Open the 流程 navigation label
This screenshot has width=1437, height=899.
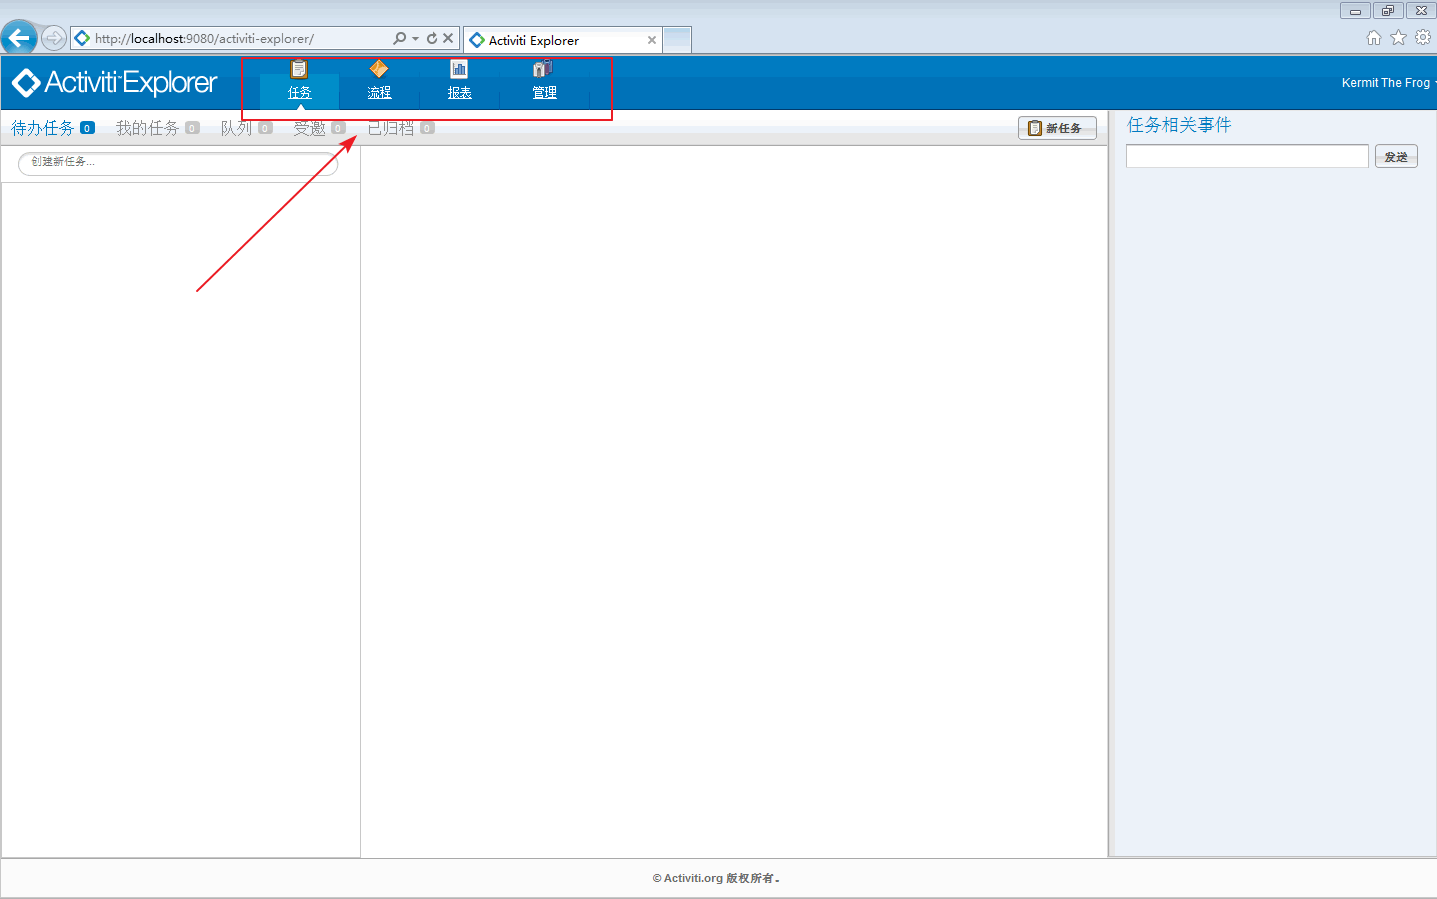click(379, 93)
